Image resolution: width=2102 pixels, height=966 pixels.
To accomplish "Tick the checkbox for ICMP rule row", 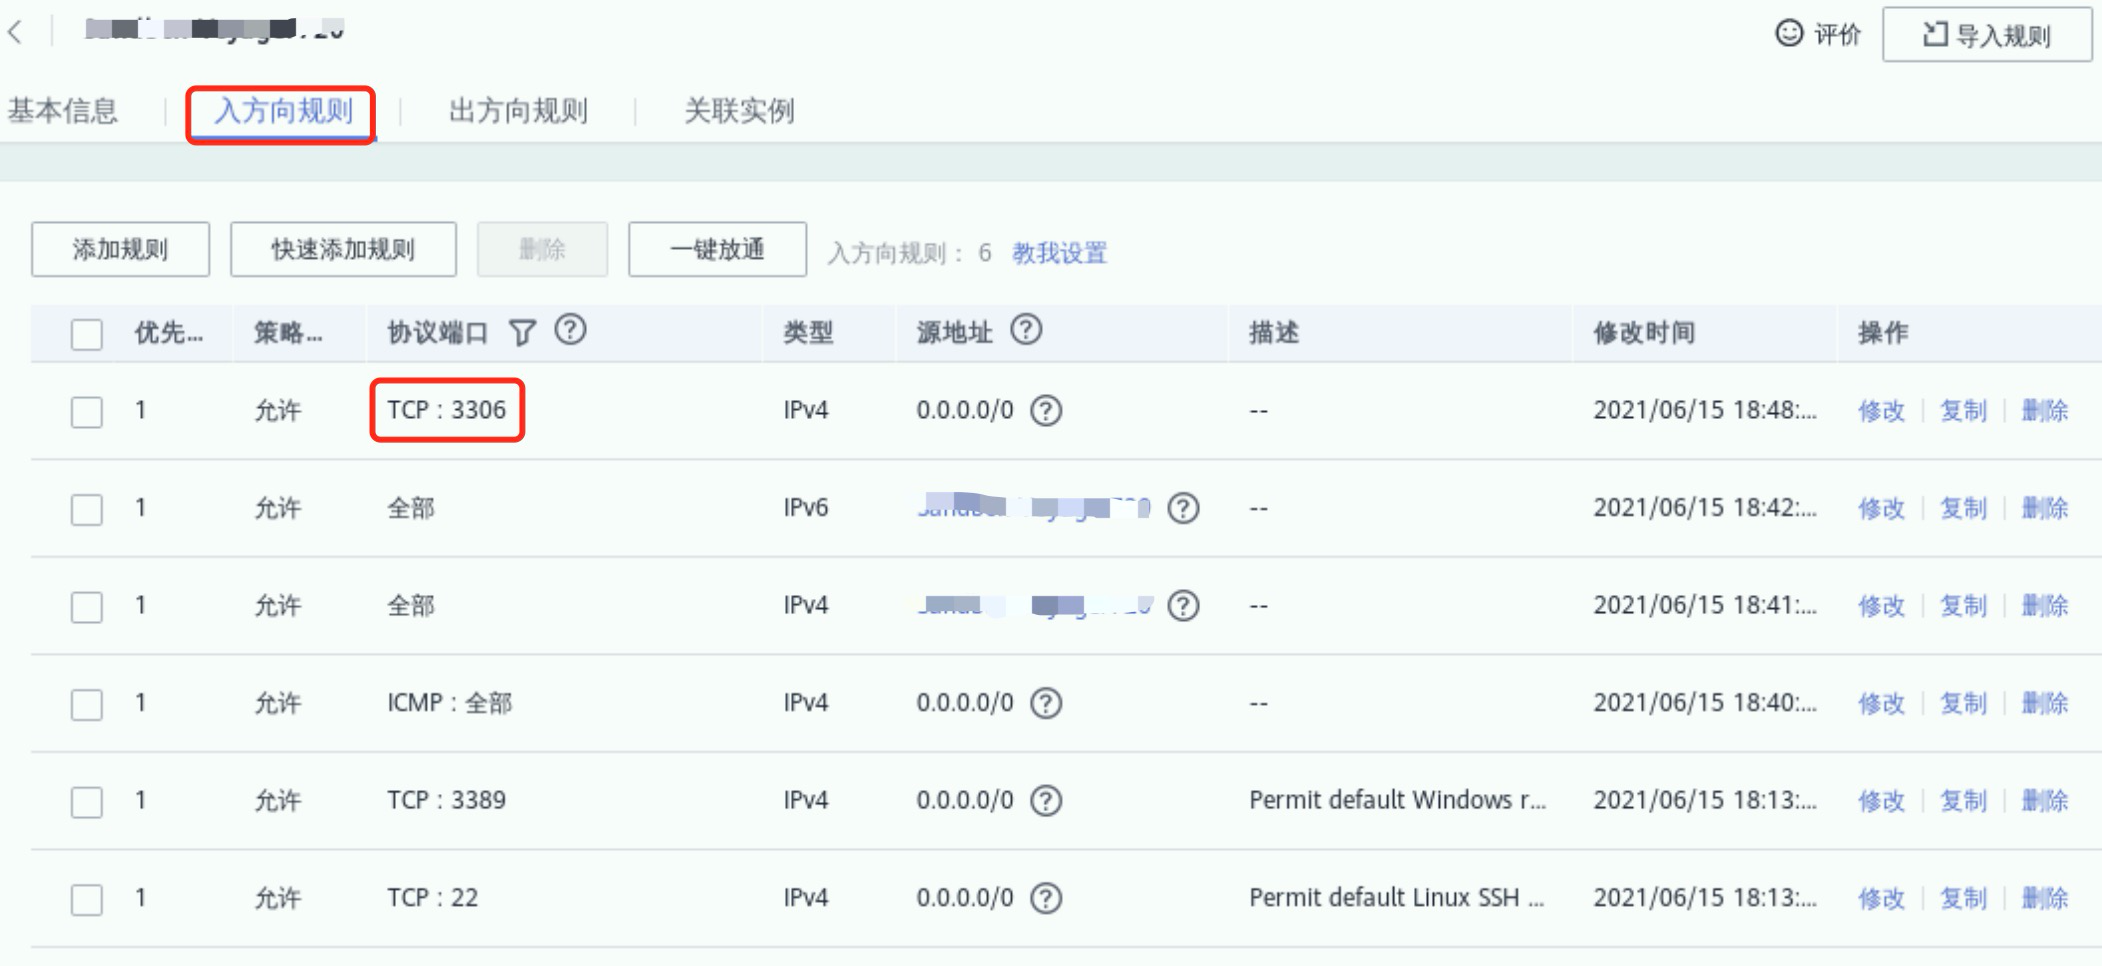I will 87,705.
